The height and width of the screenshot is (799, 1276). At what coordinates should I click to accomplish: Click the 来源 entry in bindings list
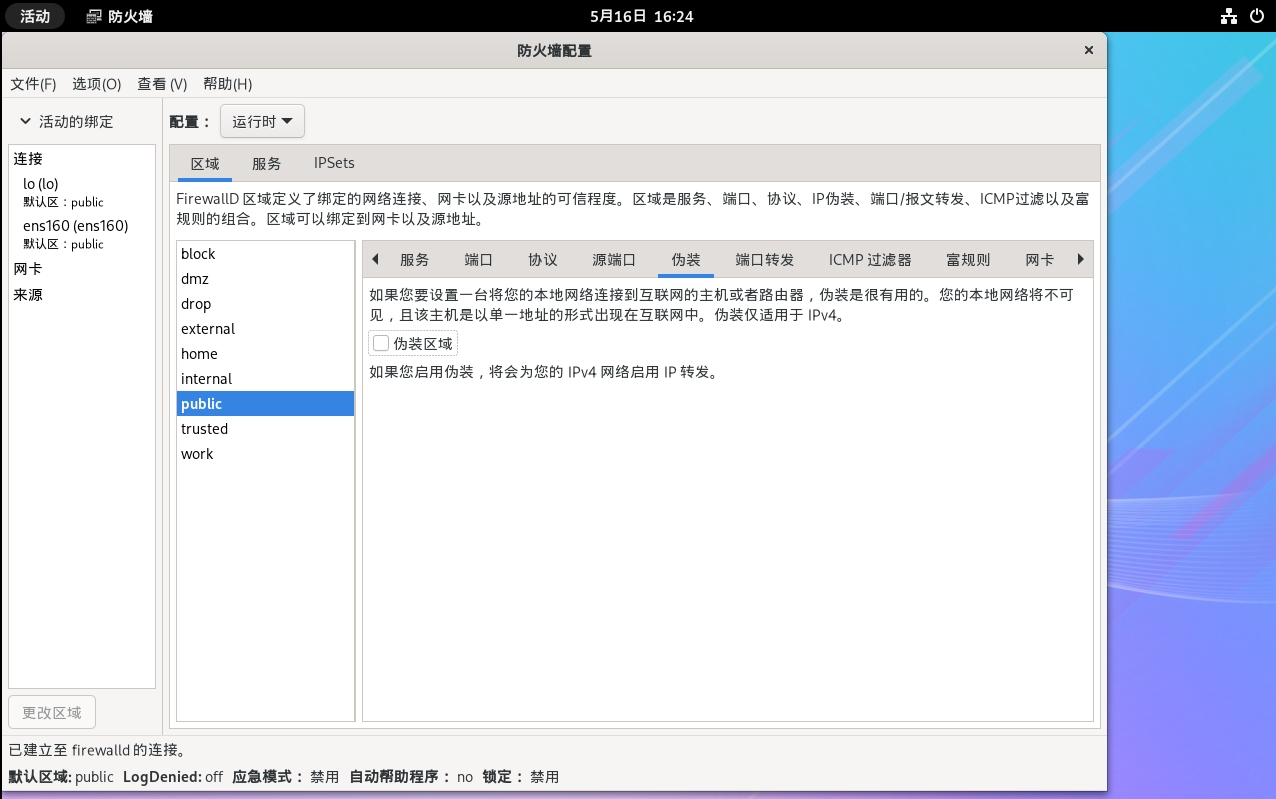pyautogui.click(x=28, y=295)
